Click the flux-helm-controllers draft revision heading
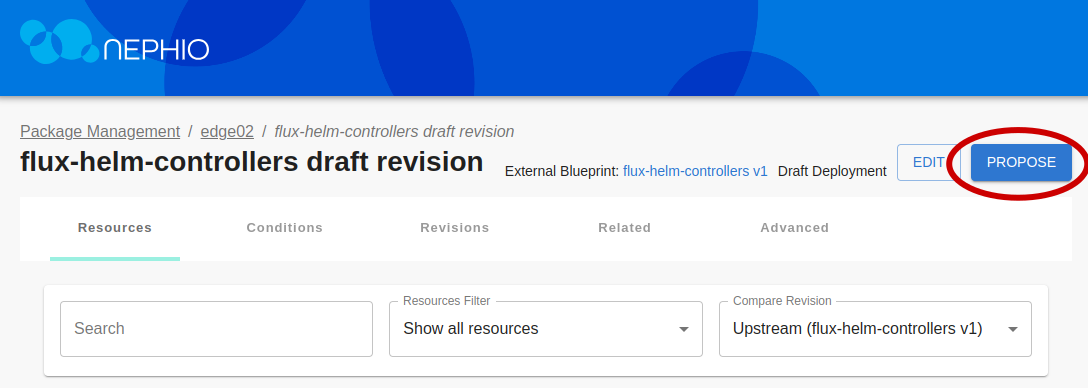The width and height of the screenshot is (1088, 388). coord(252,162)
